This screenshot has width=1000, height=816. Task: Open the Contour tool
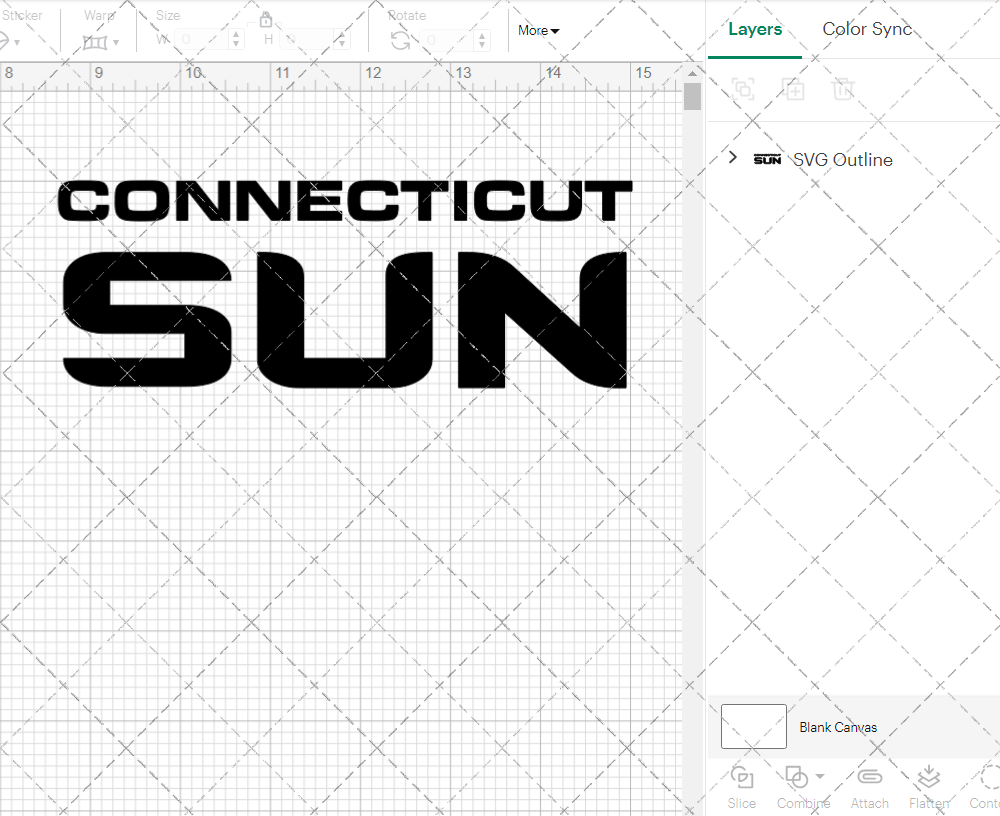click(985, 787)
